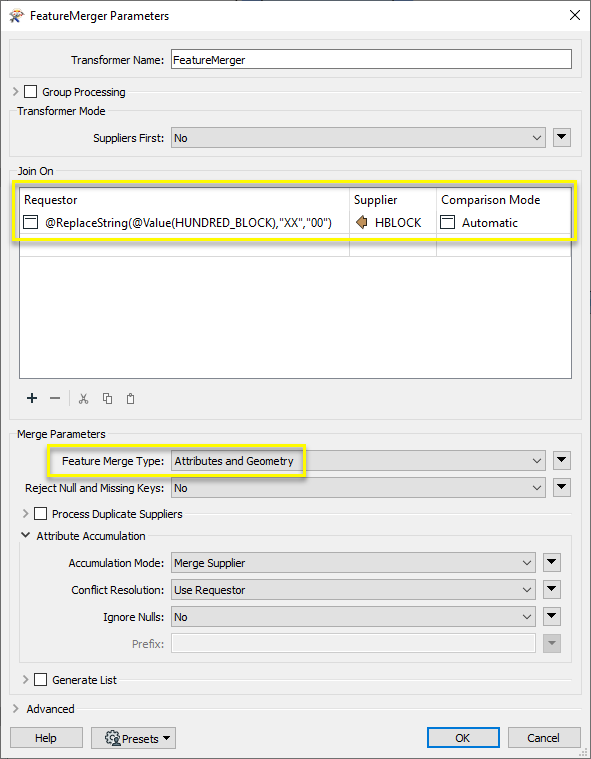Image resolution: width=591 pixels, height=759 pixels.
Task: Enable the Group Processing checkbox
Action: click(x=30, y=92)
